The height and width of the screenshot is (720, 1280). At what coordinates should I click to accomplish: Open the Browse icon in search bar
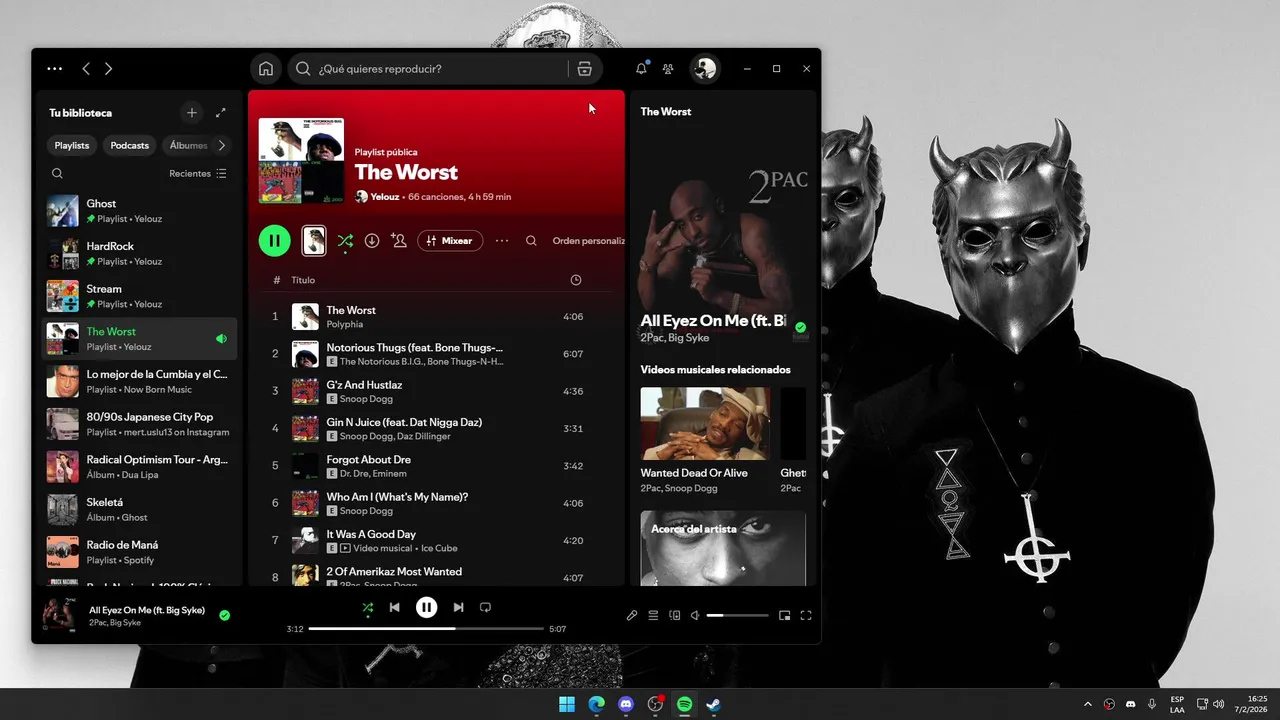pos(585,69)
